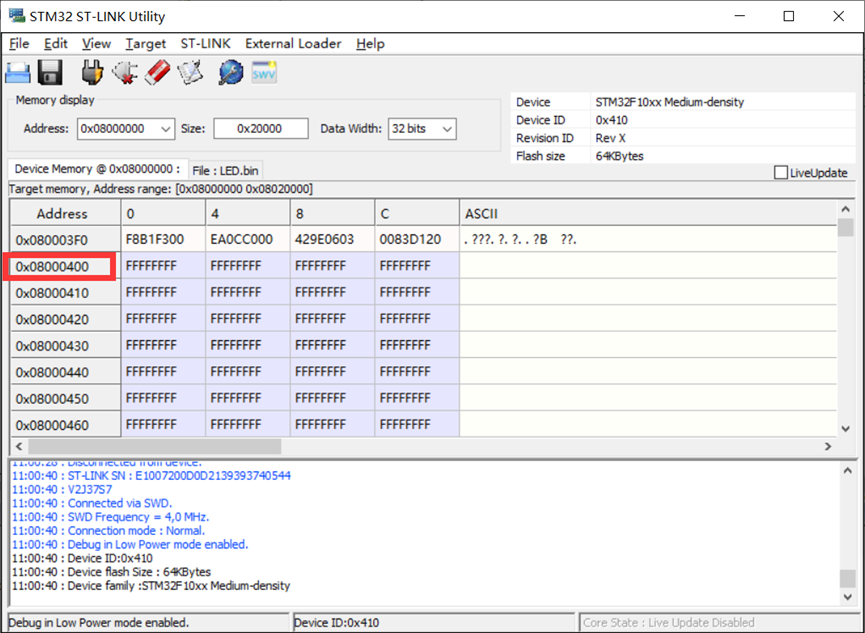The height and width of the screenshot is (633, 865).
Task: Click the Connection mode : Normal log line
Action: pos(109,531)
